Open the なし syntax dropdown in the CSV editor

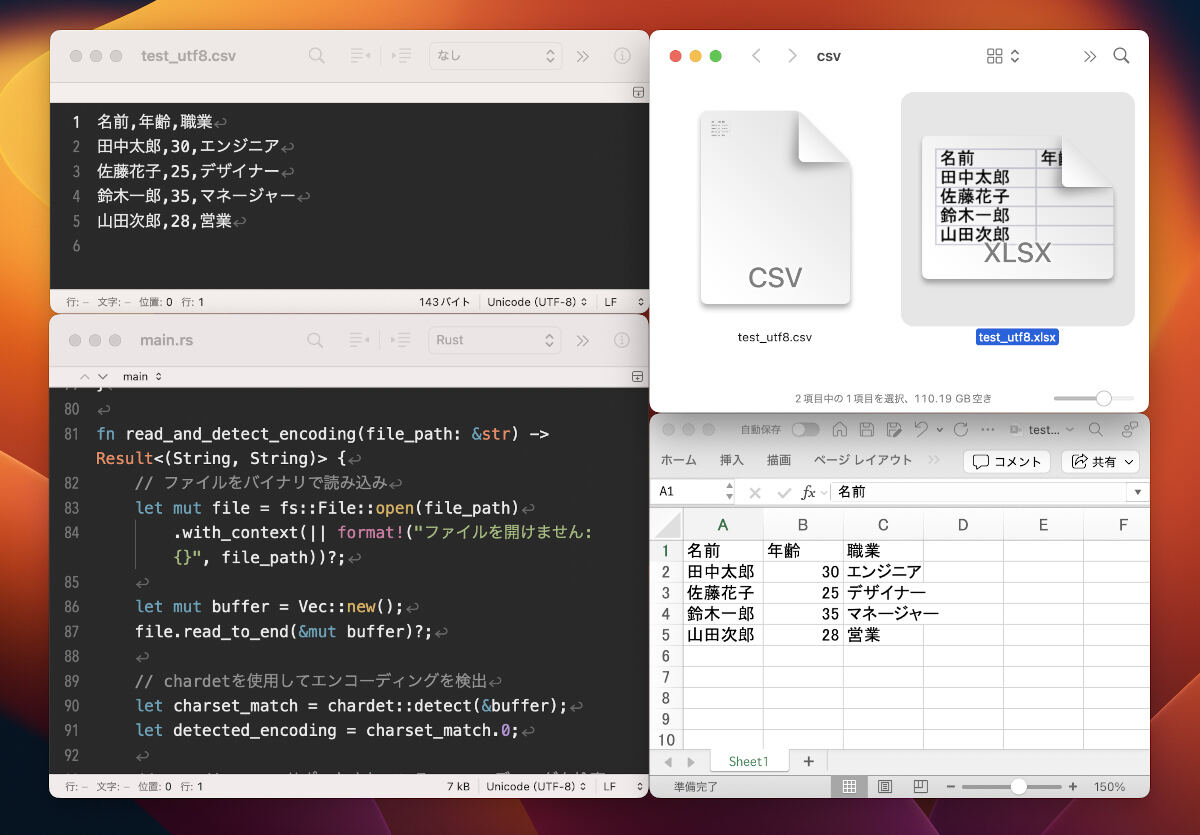(495, 56)
